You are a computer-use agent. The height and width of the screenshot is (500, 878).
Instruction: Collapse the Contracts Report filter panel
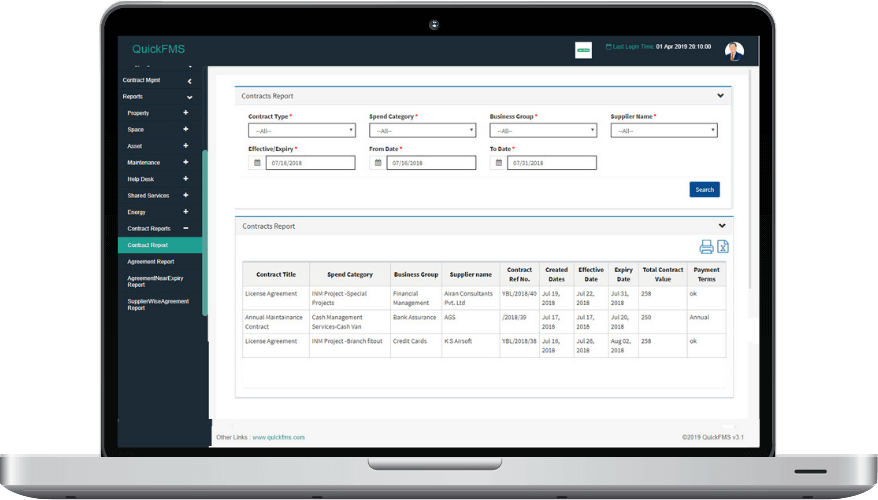(720, 96)
